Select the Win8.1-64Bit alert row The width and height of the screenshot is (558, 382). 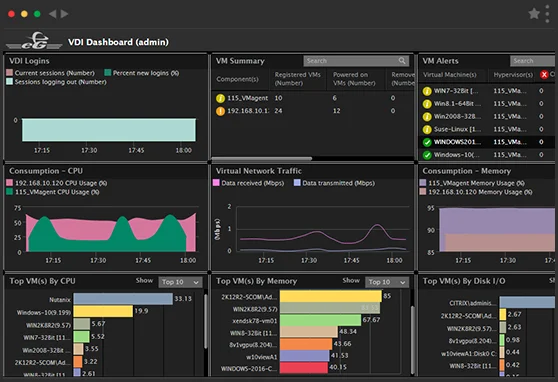point(487,104)
